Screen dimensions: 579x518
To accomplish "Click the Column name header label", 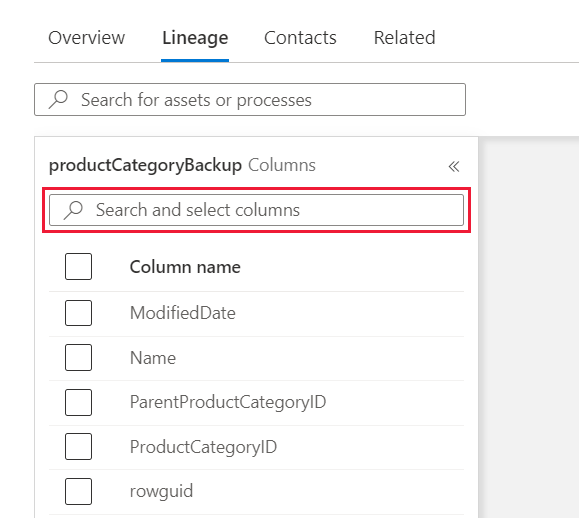I will tap(185, 267).
